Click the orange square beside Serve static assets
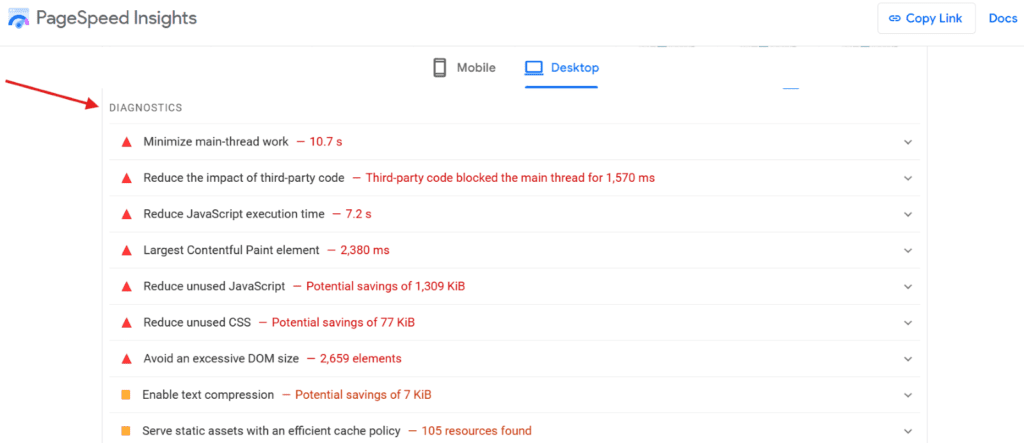Image resolution: width=1024 pixels, height=443 pixels. (126, 431)
